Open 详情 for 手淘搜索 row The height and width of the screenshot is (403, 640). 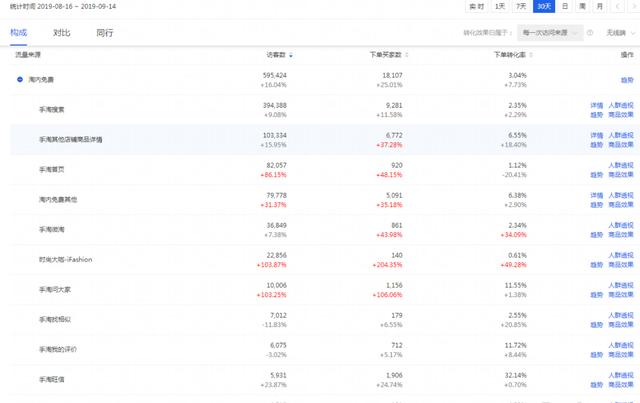(x=596, y=104)
